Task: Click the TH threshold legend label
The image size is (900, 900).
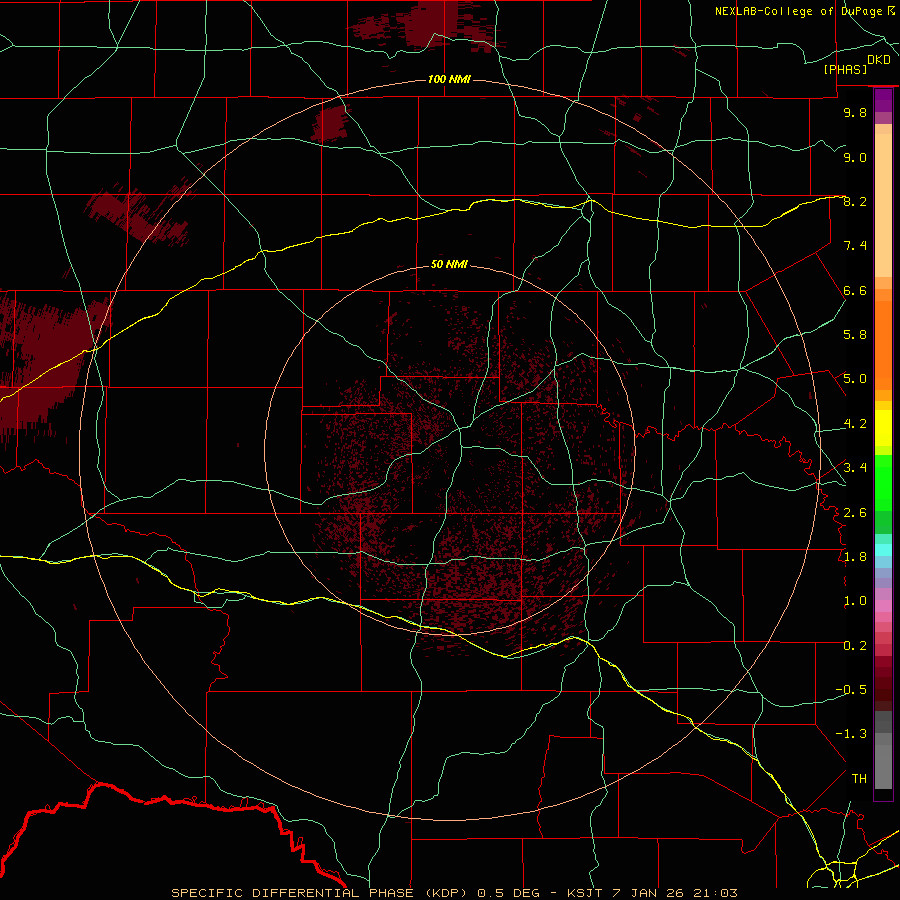Action: [859, 779]
